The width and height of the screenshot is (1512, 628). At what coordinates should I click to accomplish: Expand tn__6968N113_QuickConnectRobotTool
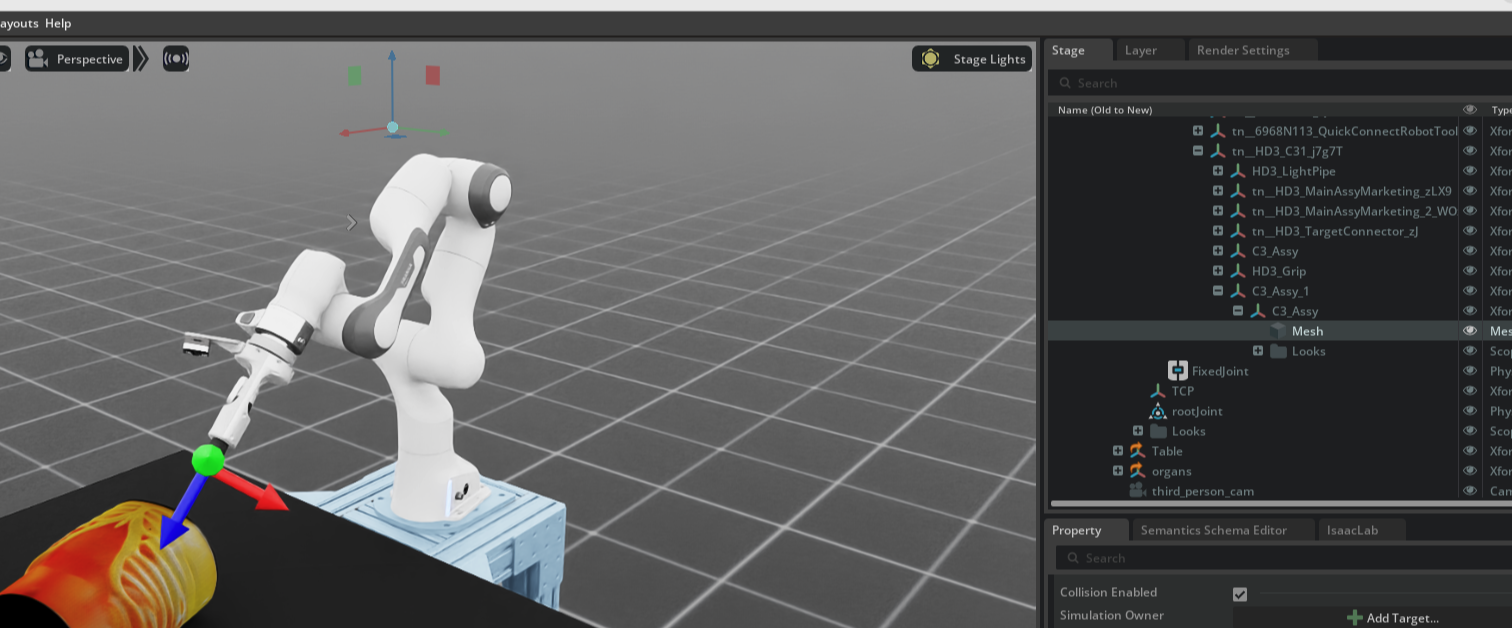pos(1198,131)
